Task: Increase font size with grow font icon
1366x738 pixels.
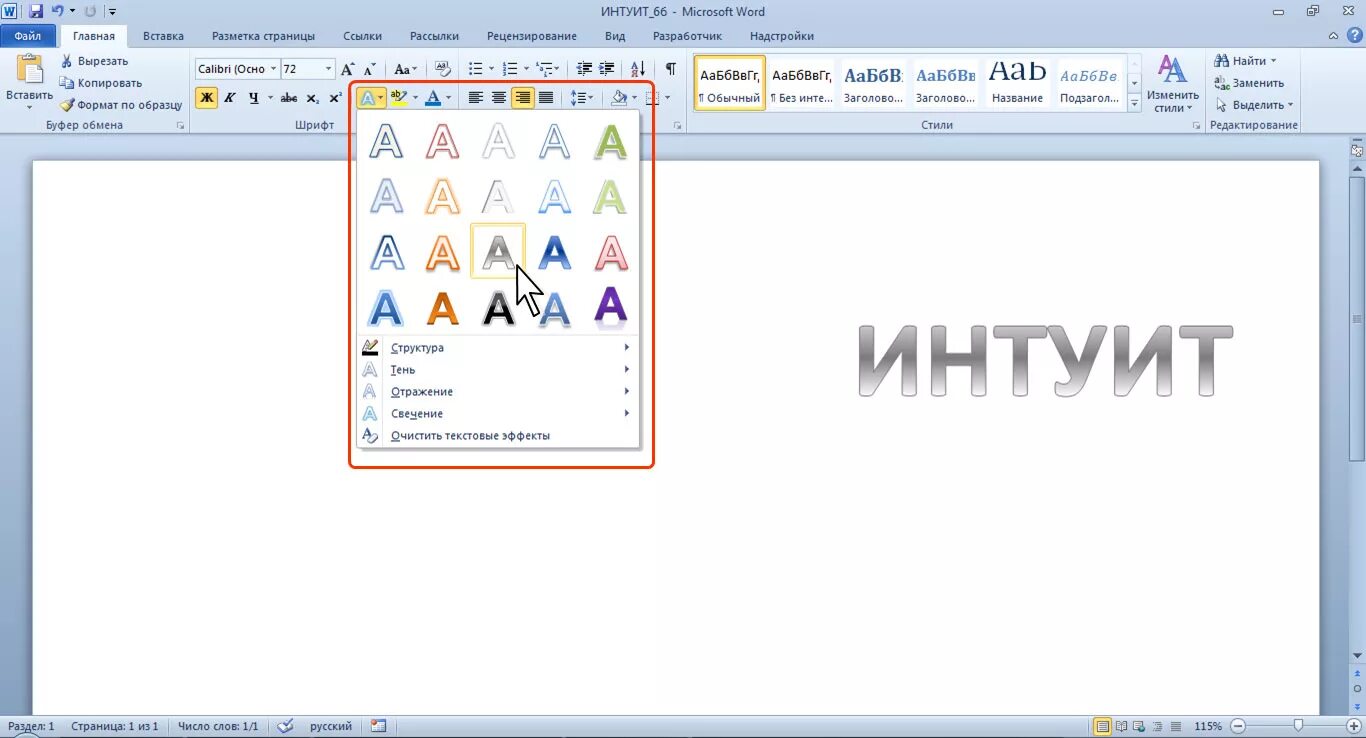Action: [x=348, y=69]
